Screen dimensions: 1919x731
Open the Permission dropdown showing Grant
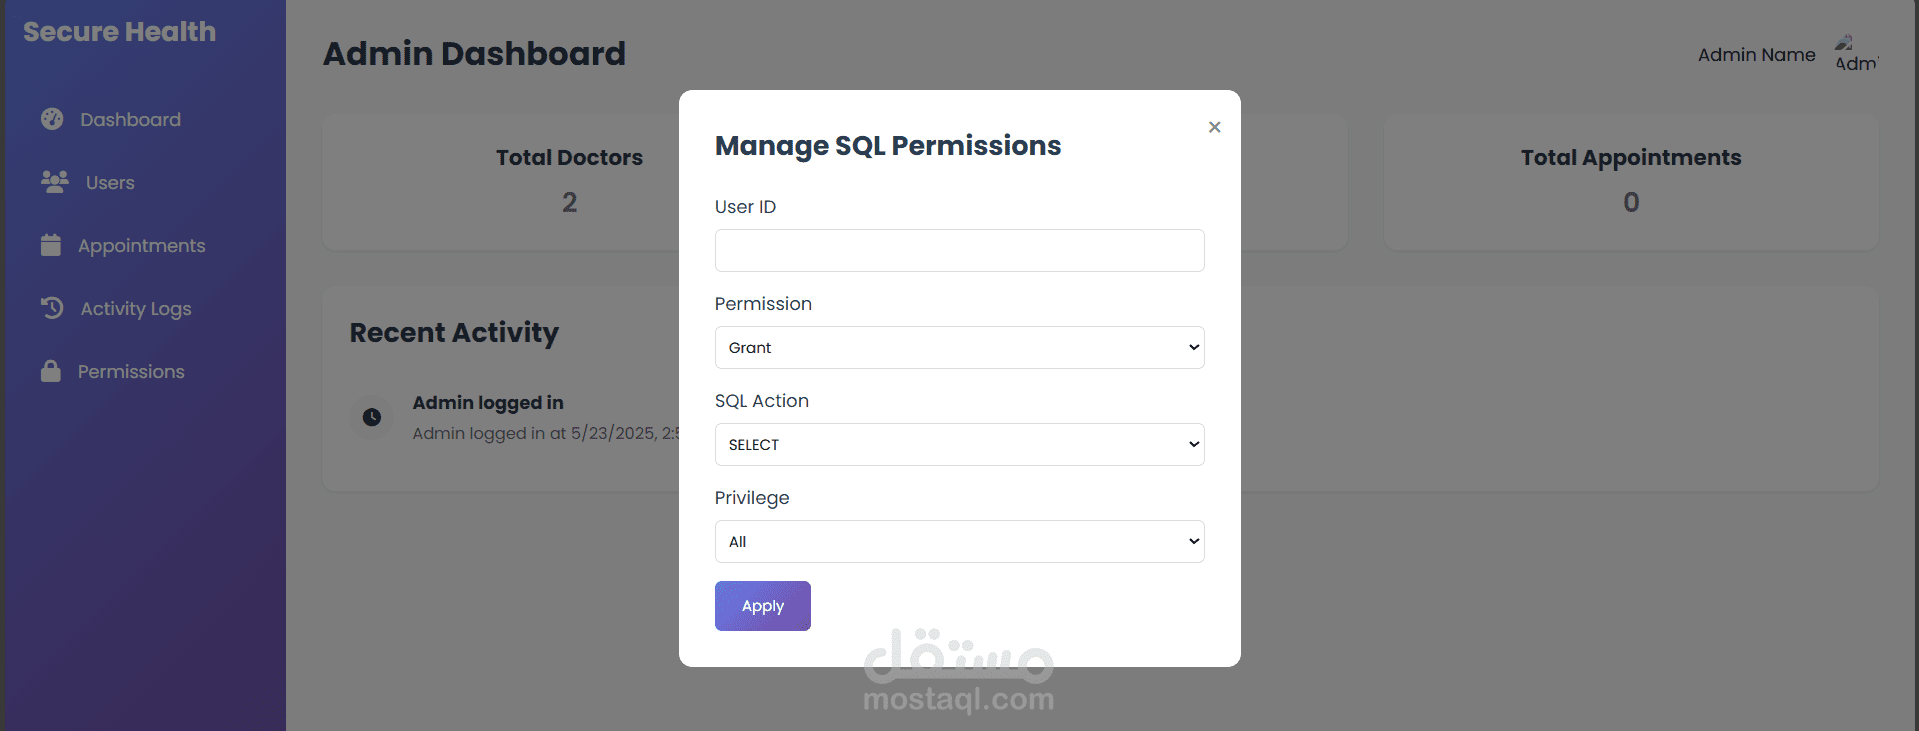(959, 347)
